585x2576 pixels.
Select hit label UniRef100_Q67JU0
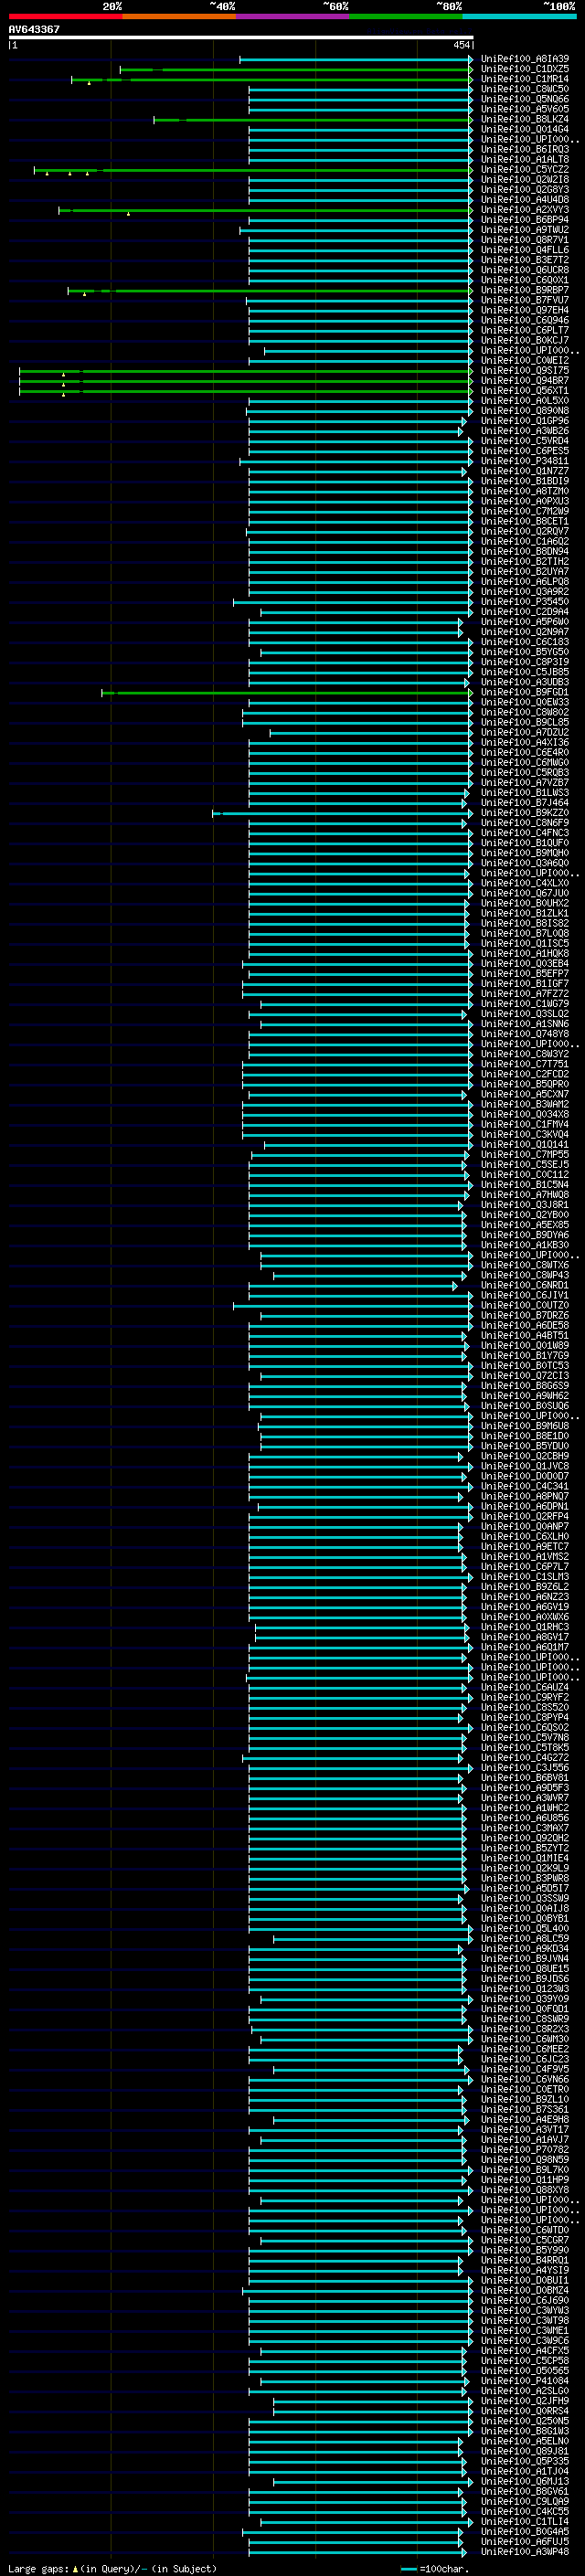[x=525, y=893]
